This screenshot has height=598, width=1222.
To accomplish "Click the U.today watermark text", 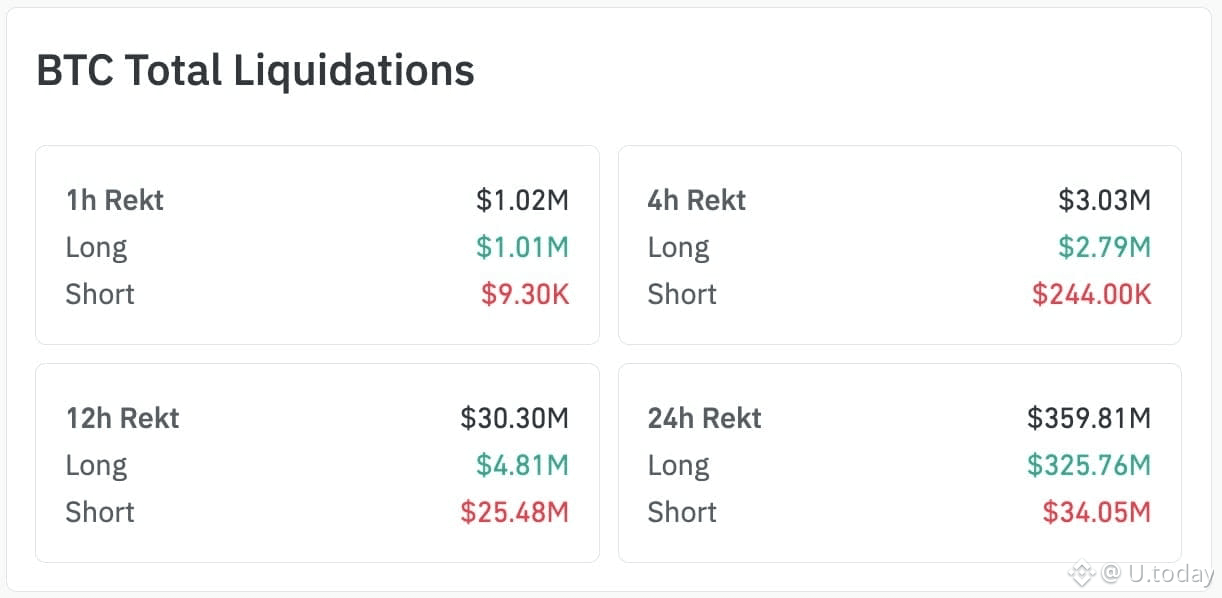I will (1158, 574).
